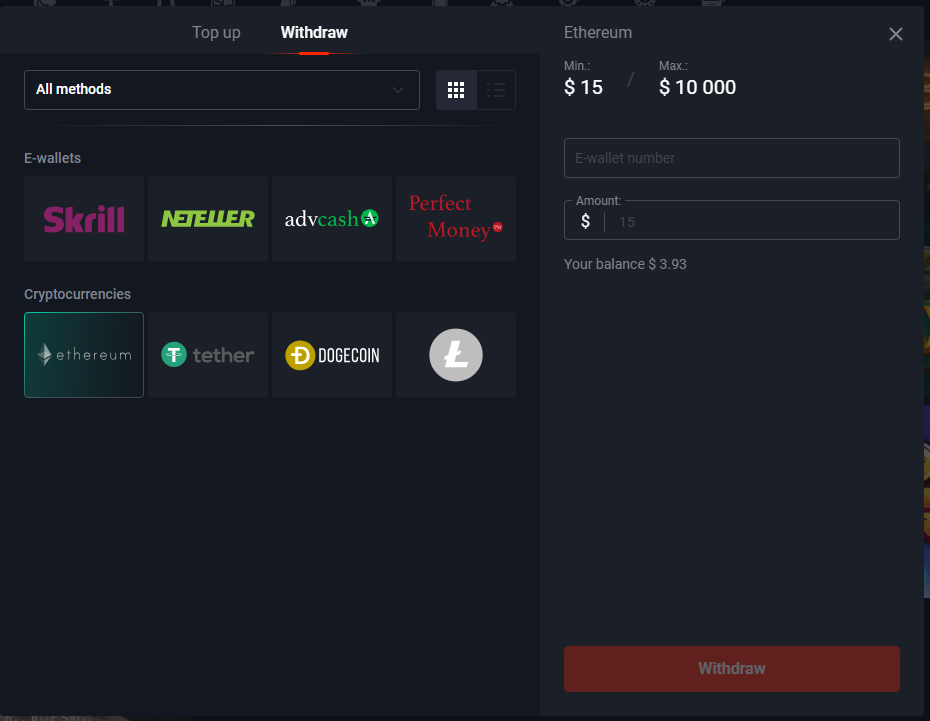Switch to the Top up tab
Screen dimensions: 930x721
pyautogui.click(x=216, y=32)
